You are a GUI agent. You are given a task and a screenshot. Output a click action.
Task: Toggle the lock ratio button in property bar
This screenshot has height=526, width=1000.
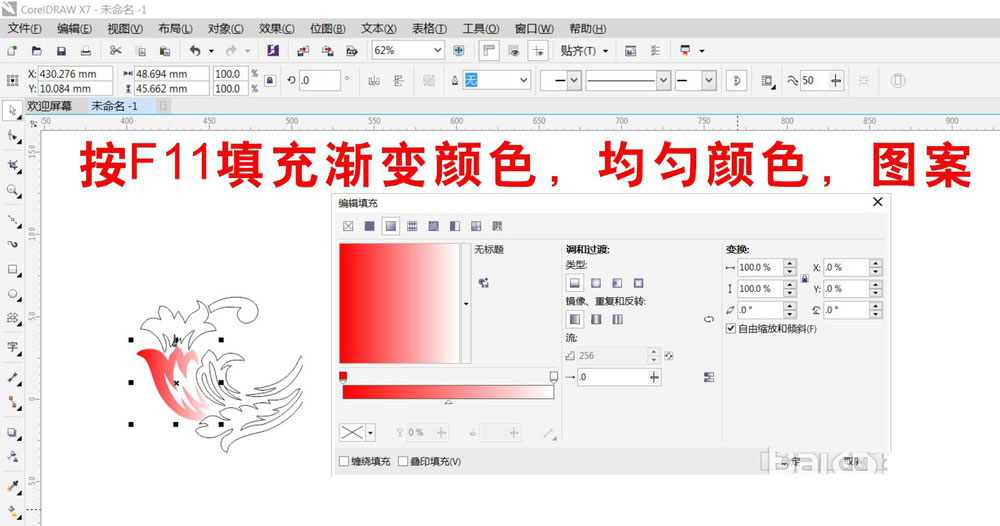click(x=270, y=81)
